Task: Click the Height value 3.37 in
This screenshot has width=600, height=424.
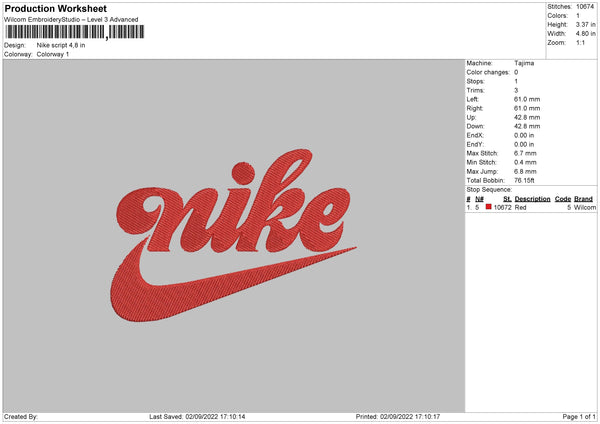Action: (586, 24)
